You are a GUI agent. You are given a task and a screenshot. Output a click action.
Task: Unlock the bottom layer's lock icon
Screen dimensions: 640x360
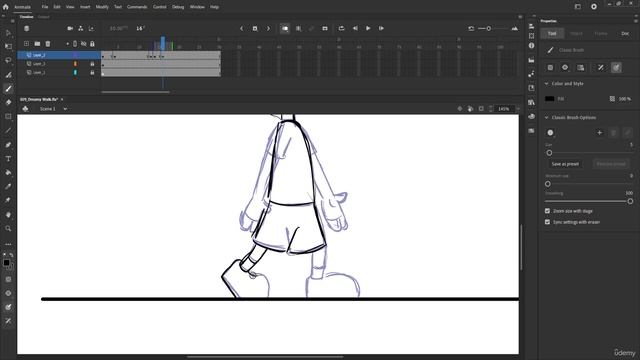pyautogui.click(x=92, y=72)
